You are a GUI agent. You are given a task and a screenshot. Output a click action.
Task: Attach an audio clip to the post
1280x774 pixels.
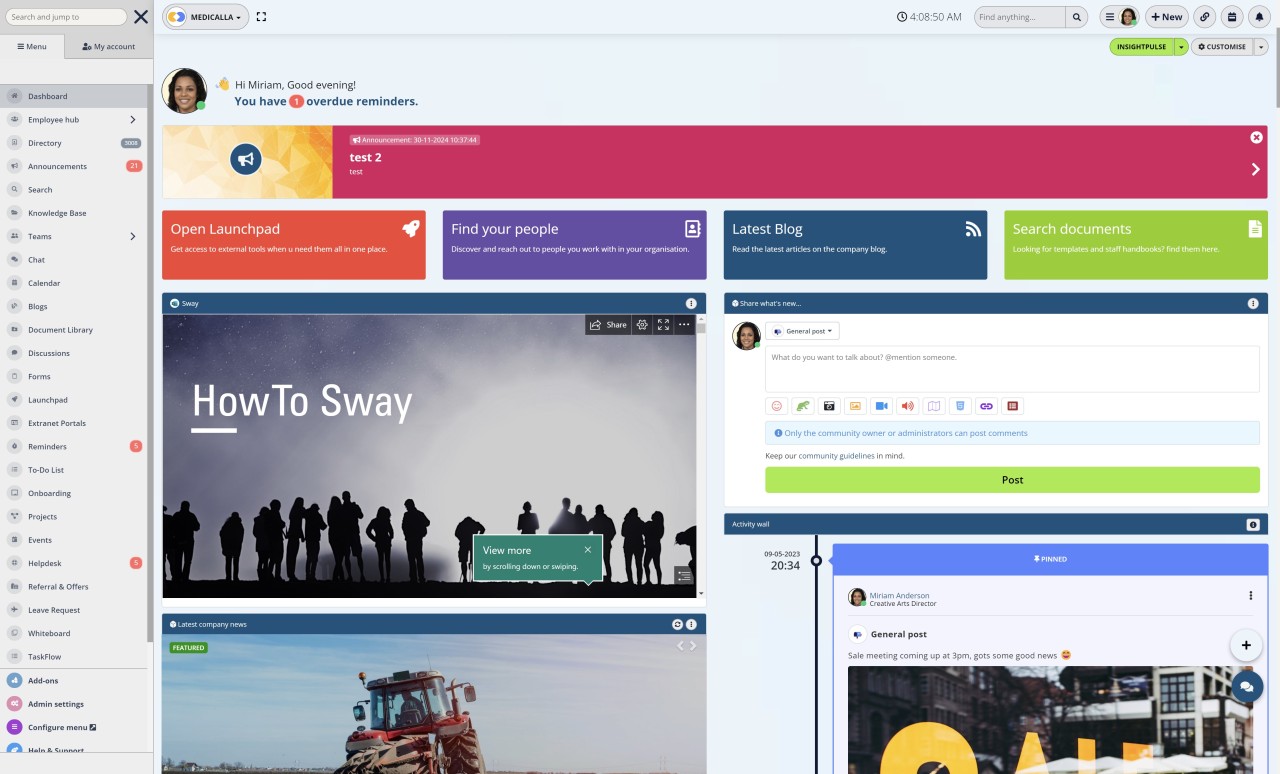(907, 405)
